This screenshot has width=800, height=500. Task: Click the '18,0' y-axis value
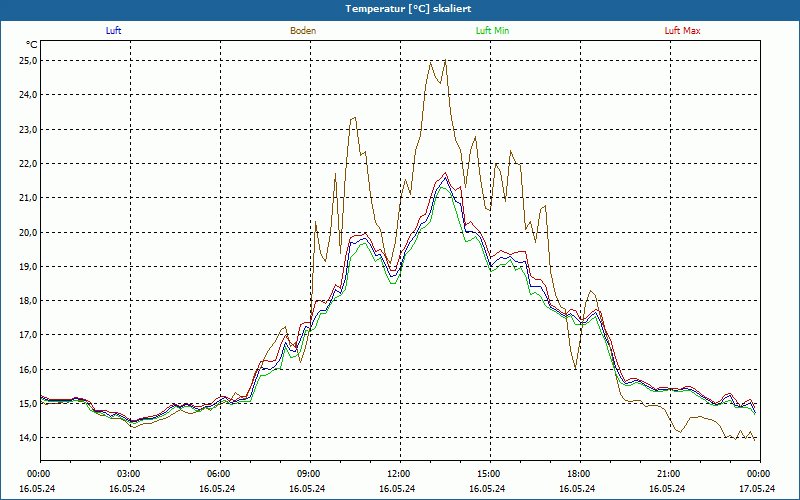tap(28, 301)
